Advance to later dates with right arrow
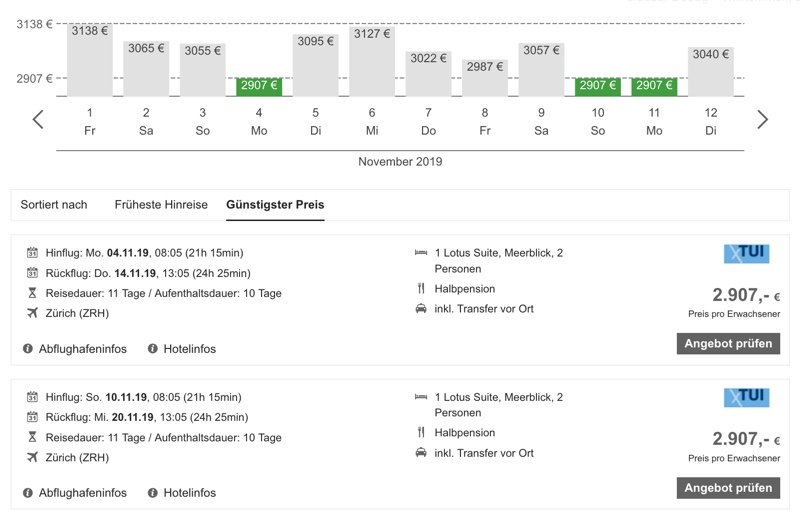Screen dimensions: 800x518 tap(762, 119)
